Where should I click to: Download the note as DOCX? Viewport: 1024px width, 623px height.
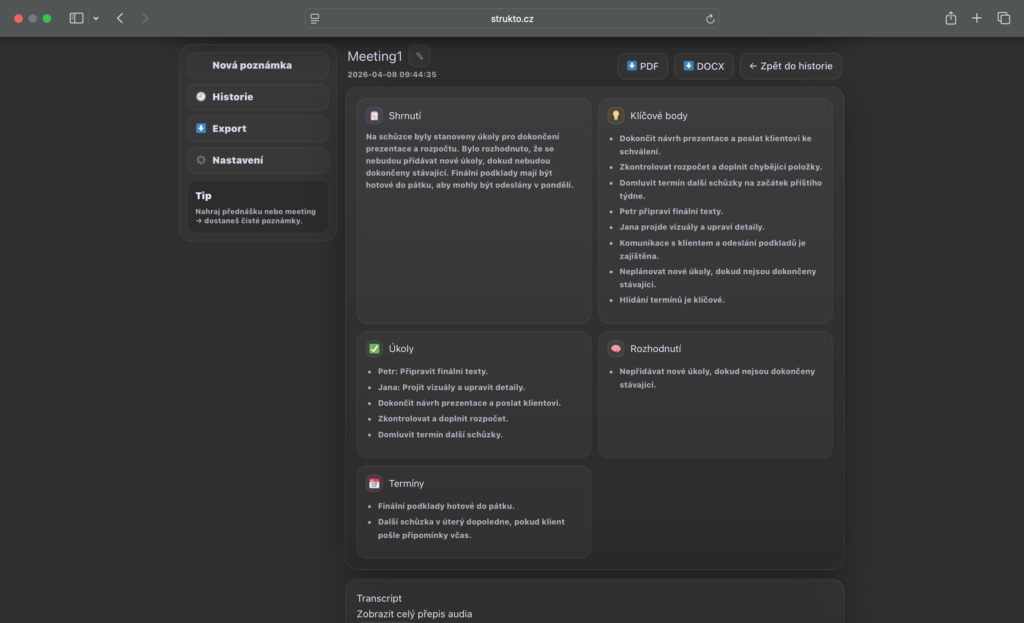pyautogui.click(x=704, y=66)
